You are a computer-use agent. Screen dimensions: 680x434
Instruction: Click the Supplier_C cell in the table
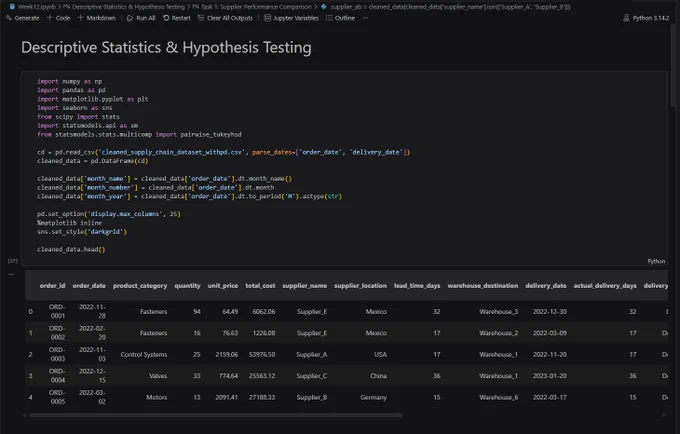[311, 375]
